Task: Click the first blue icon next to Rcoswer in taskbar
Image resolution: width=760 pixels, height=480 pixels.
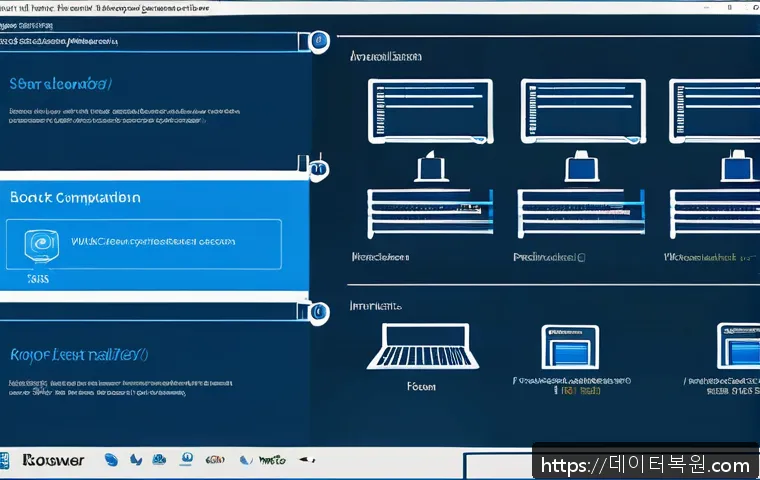Action: coord(111,460)
